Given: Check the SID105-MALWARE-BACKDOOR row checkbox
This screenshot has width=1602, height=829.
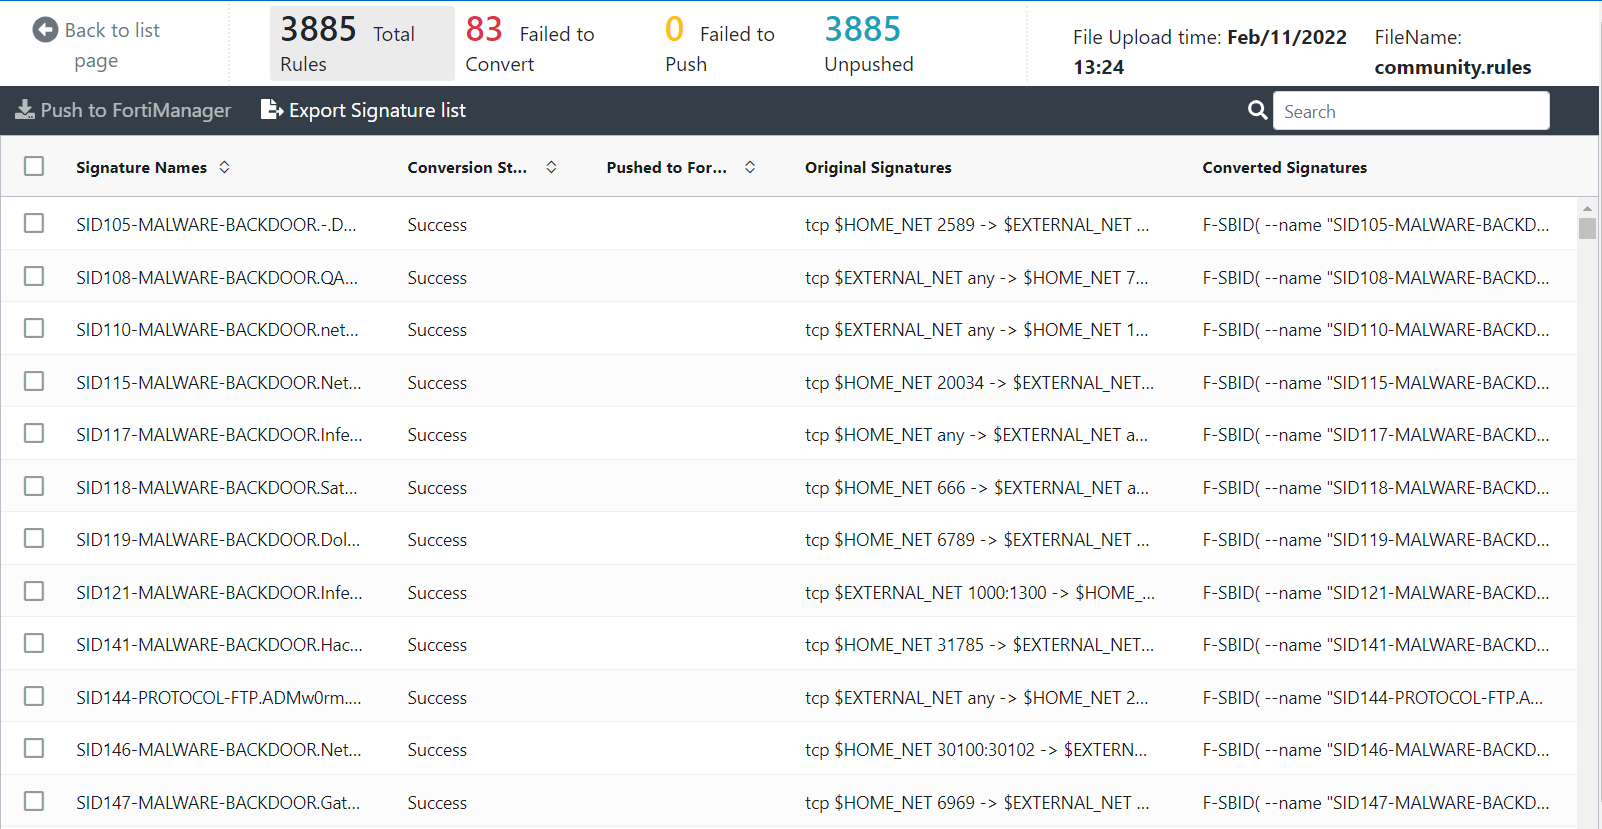Looking at the screenshot, I should coord(34,223).
